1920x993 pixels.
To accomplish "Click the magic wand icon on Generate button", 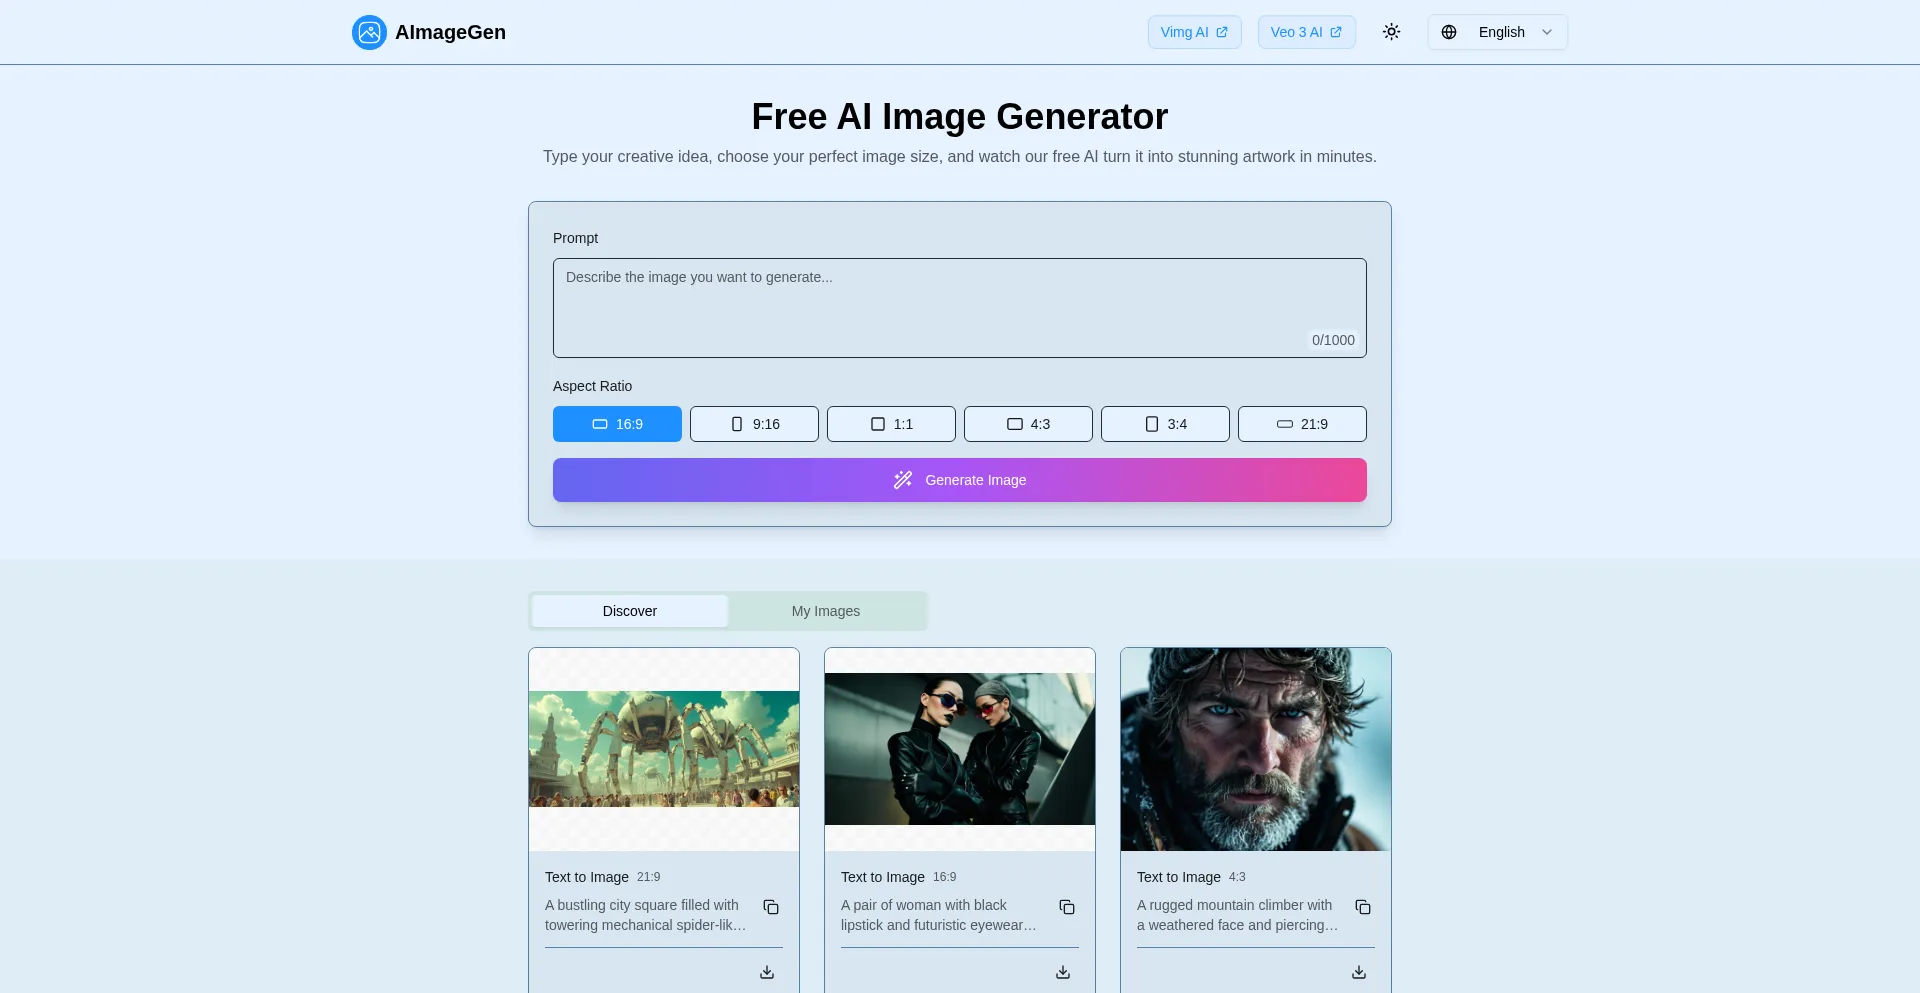I will pyautogui.click(x=903, y=480).
